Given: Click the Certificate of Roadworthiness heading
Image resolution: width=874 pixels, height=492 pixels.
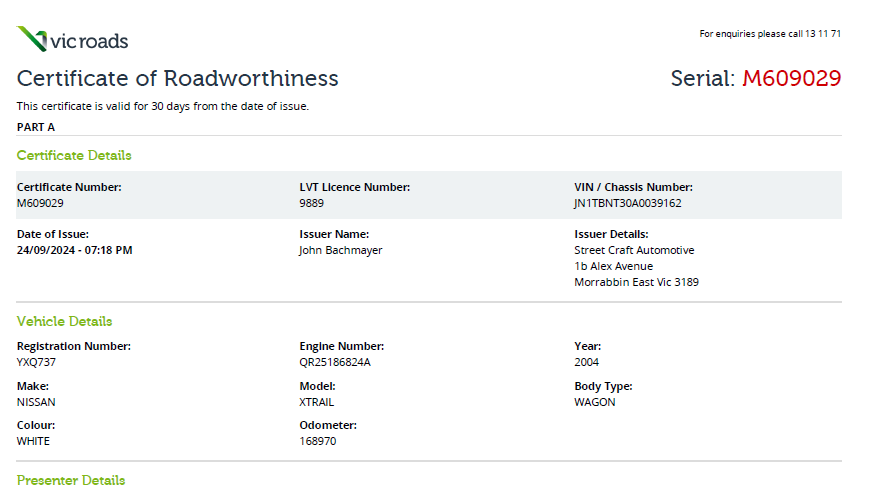Looking at the screenshot, I should (178, 78).
